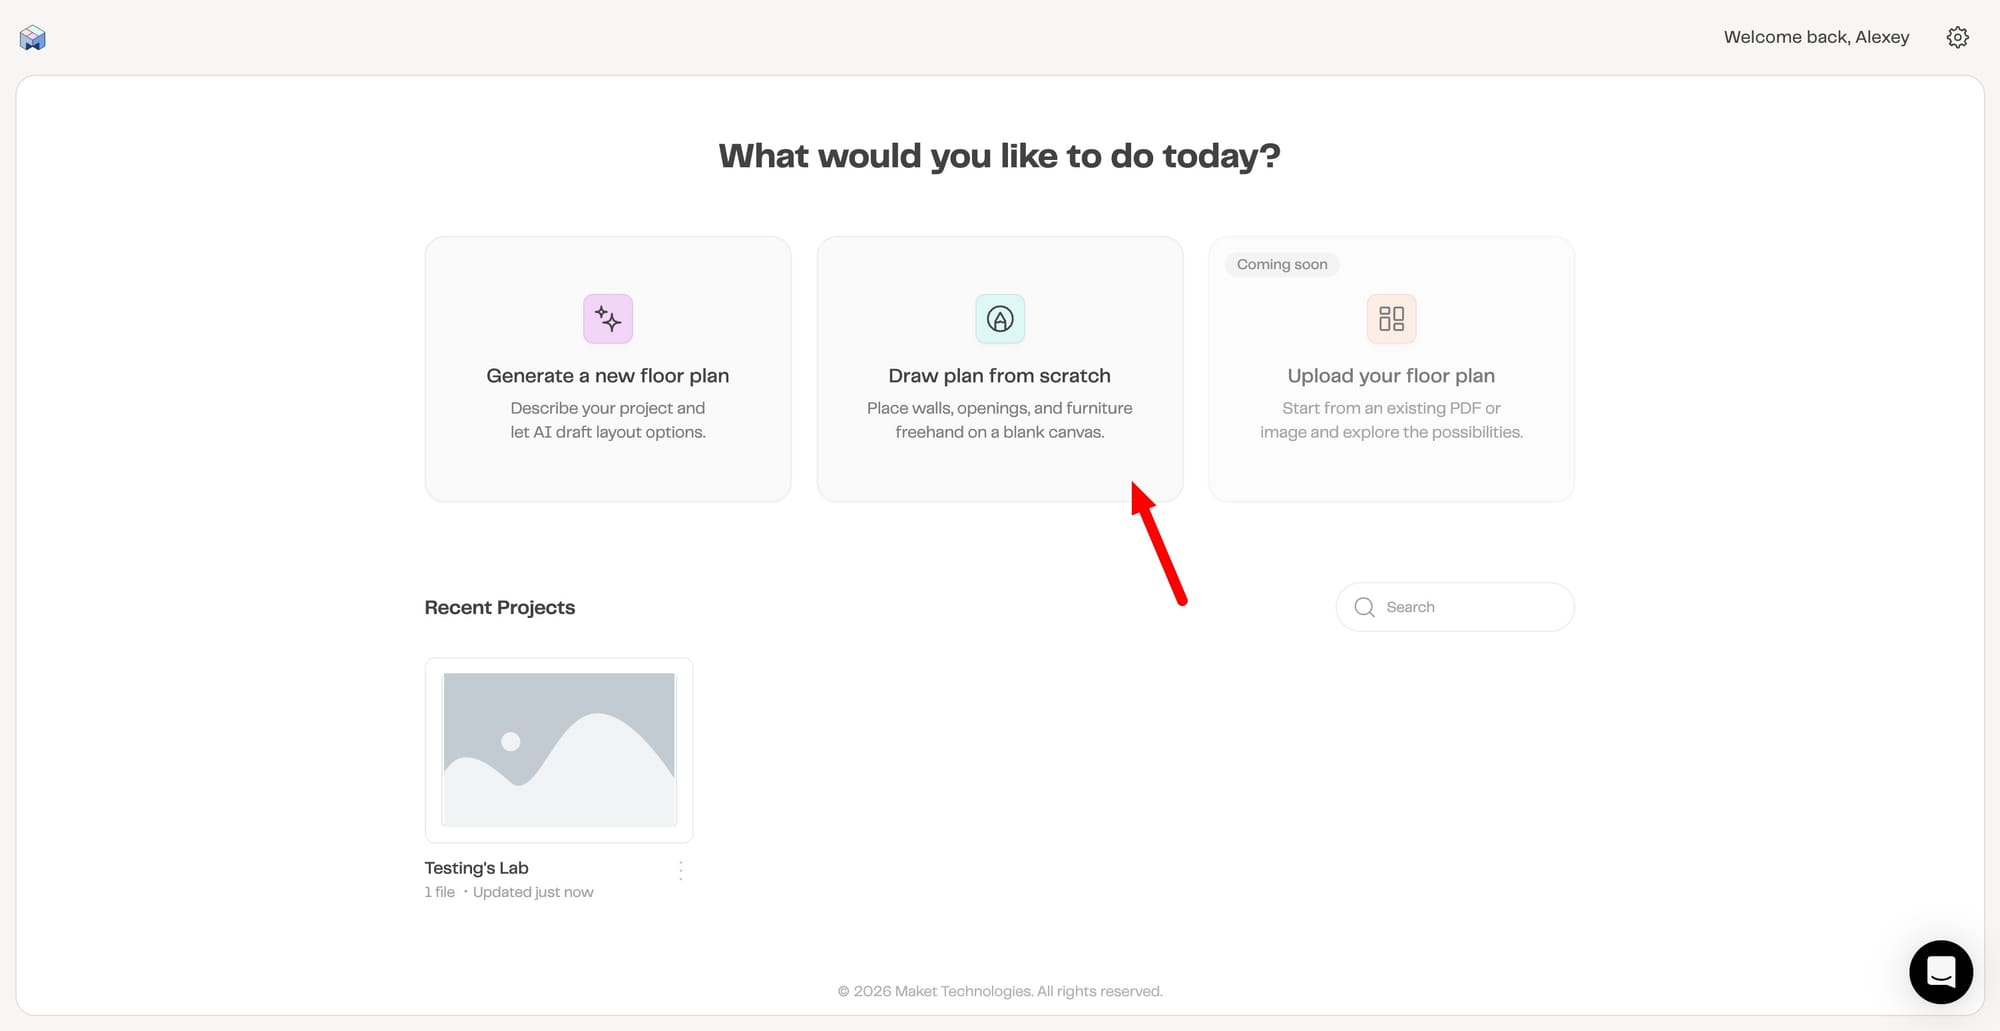Image resolution: width=2000 pixels, height=1031 pixels.
Task: Click the copyright Maket Technologies footer
Action: tap(1000, 991)
